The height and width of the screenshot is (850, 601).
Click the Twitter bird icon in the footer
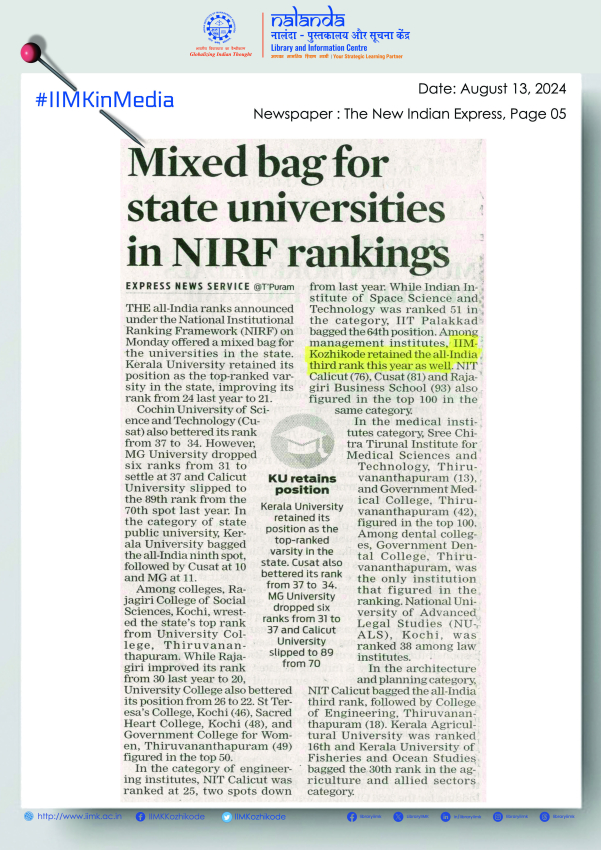(227, 816)
